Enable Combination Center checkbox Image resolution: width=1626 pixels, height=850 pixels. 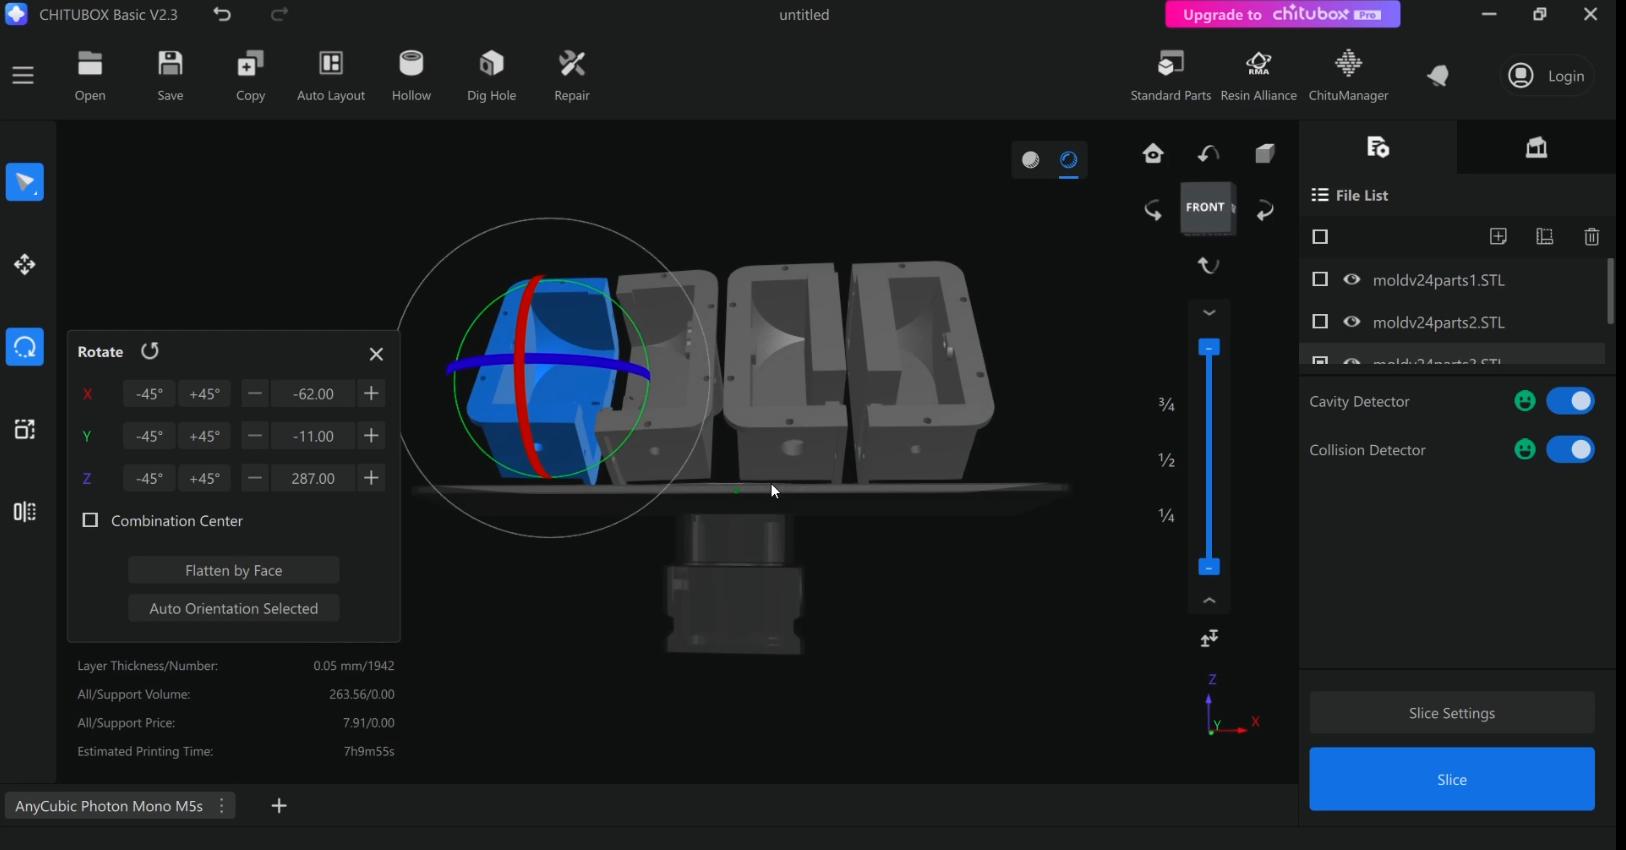tap(90, 520)
